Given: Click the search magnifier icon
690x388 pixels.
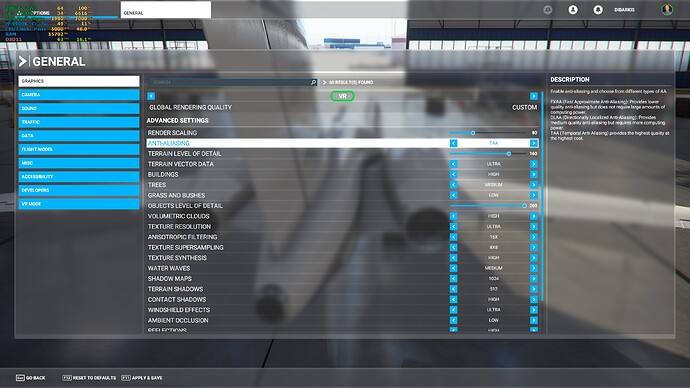Looking at the screenshot, I should [313, 82].
